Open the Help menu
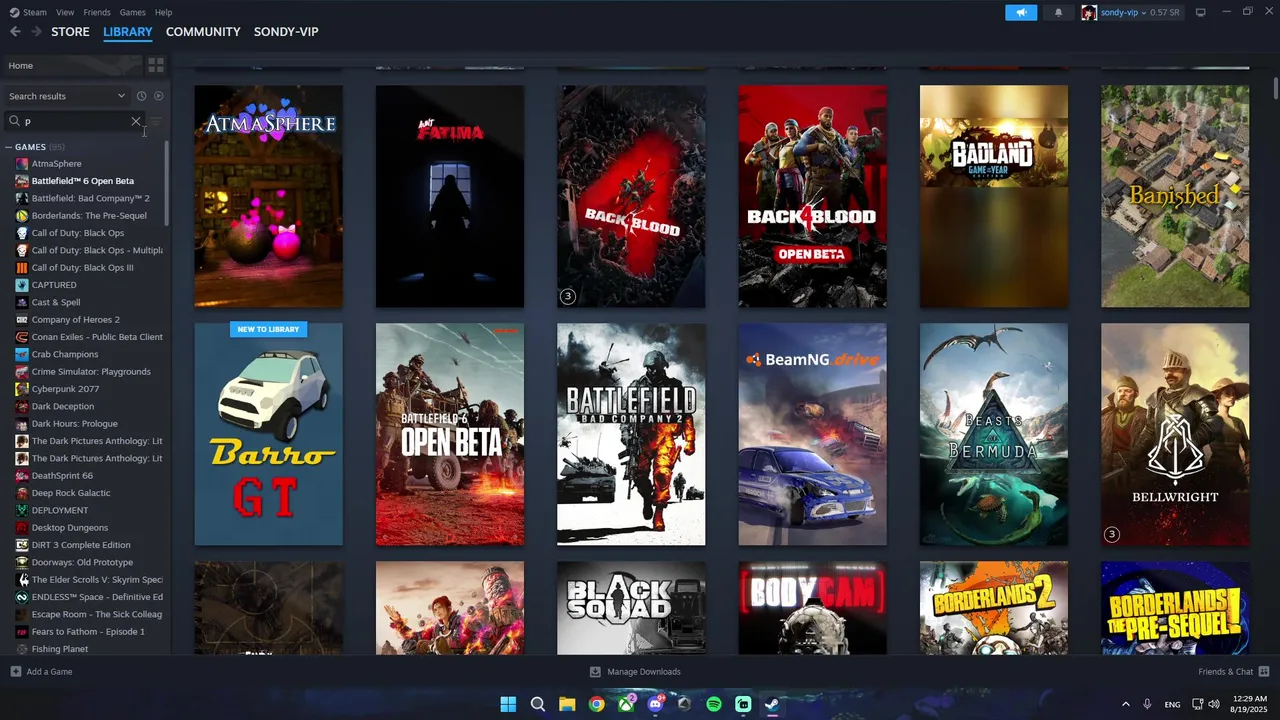This screenshot has width=1280, height=720. 164,12
